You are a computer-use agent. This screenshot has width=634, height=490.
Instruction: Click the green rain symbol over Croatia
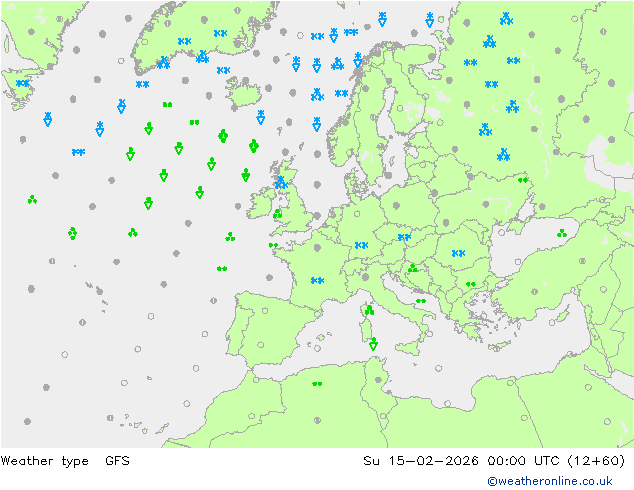pyautogui.click(x=412, y=268)
